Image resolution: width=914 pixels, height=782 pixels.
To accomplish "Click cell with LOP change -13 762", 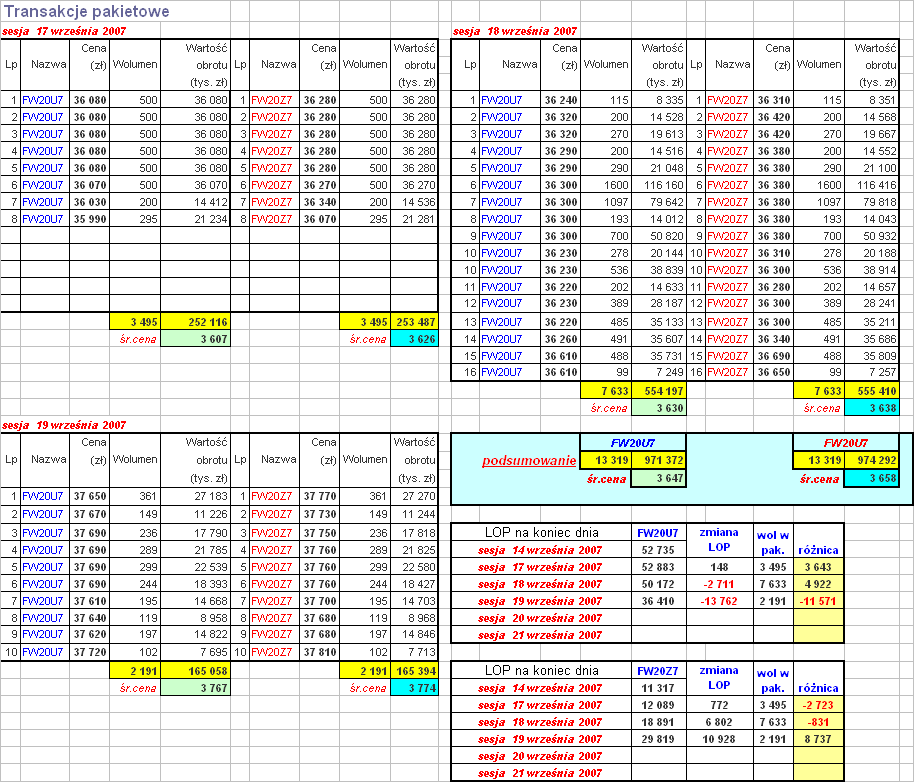I will pos(719,601).
